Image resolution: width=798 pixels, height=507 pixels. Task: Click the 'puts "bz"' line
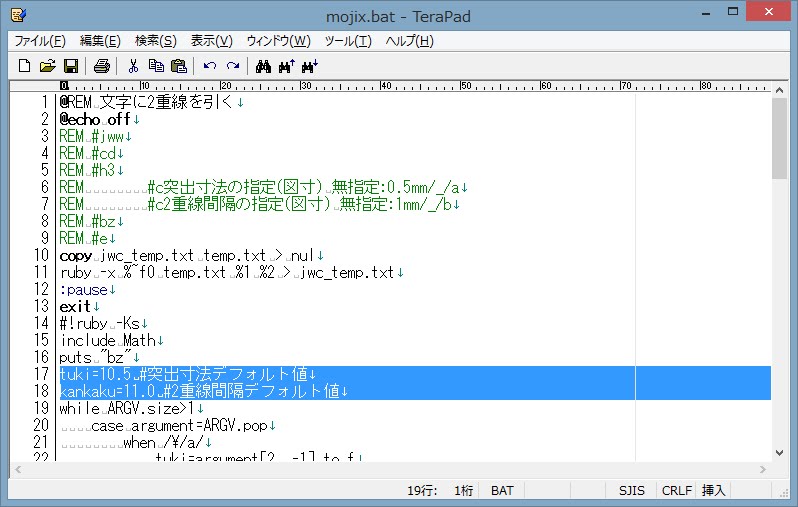[99, 357]
